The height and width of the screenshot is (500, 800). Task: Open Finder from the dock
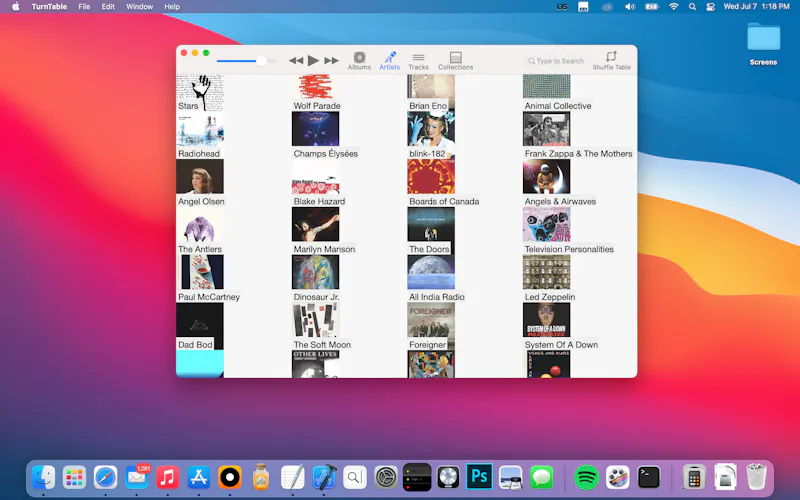pyautogui.click(x=43, y=478)
